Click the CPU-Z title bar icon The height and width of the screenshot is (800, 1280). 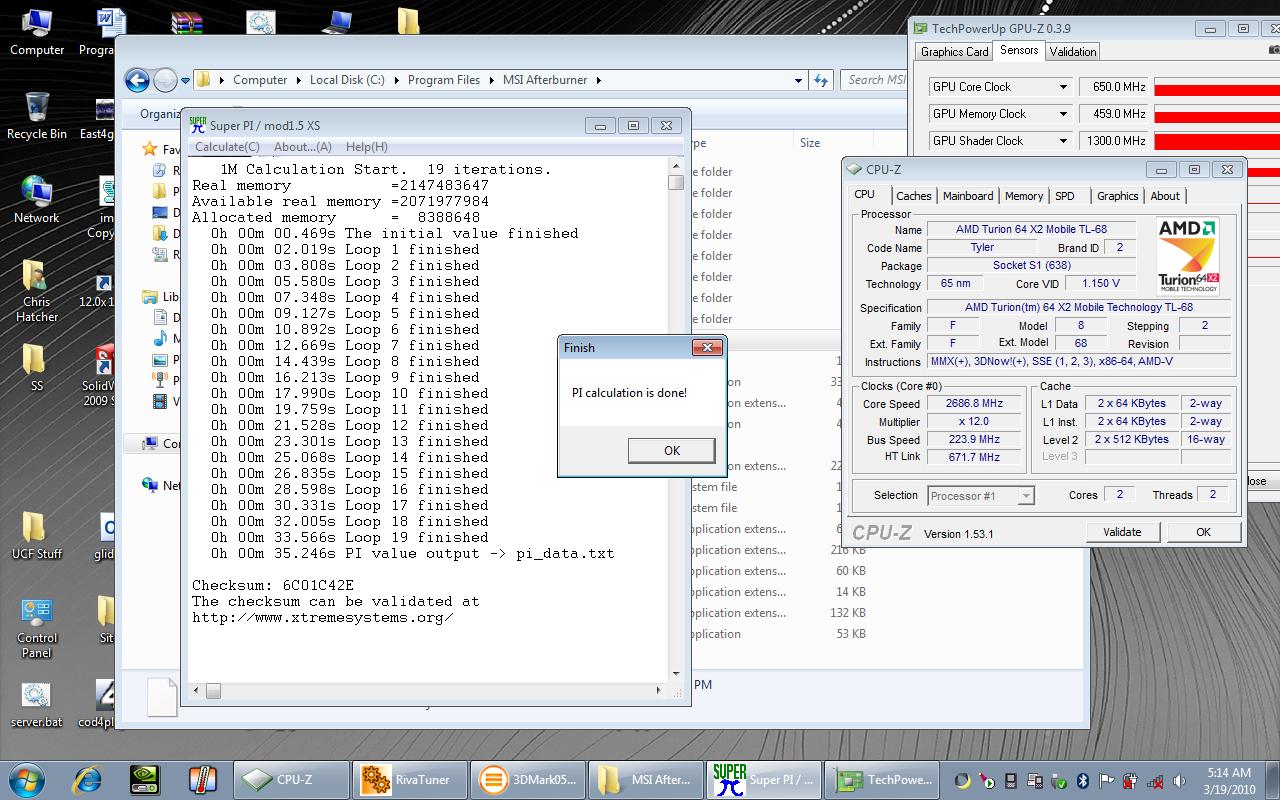(854, 169)
